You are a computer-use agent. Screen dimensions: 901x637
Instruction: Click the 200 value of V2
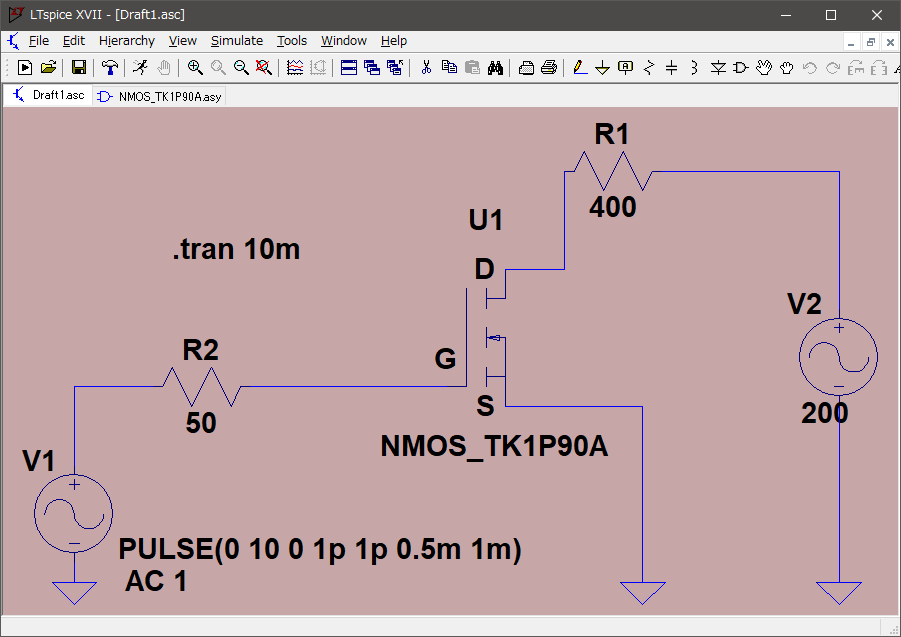(825, 413)
